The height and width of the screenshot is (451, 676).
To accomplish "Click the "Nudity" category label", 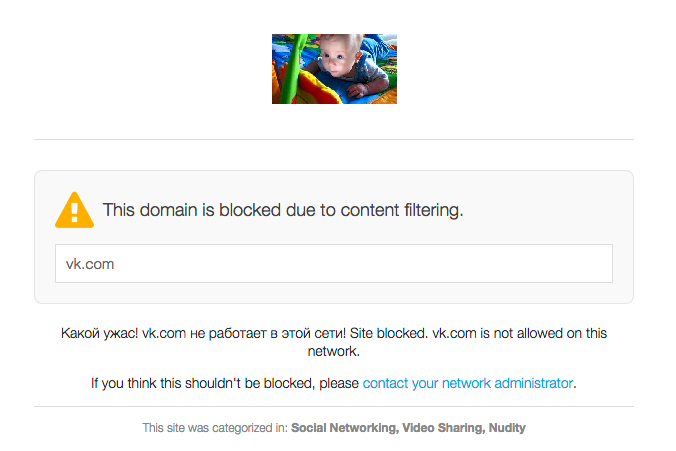I will (506, 428).
